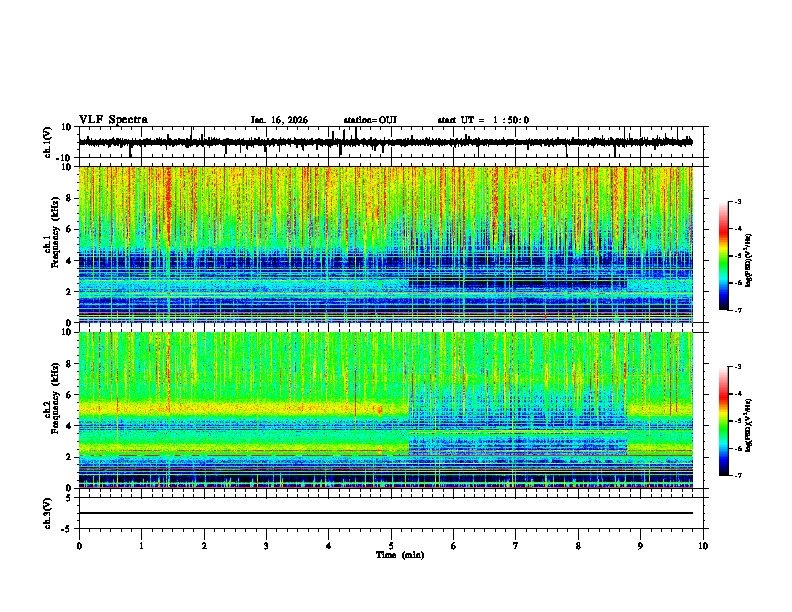
Task: Click the ch.1 color scale log(PSD) unit label
Action: point(749,260)
